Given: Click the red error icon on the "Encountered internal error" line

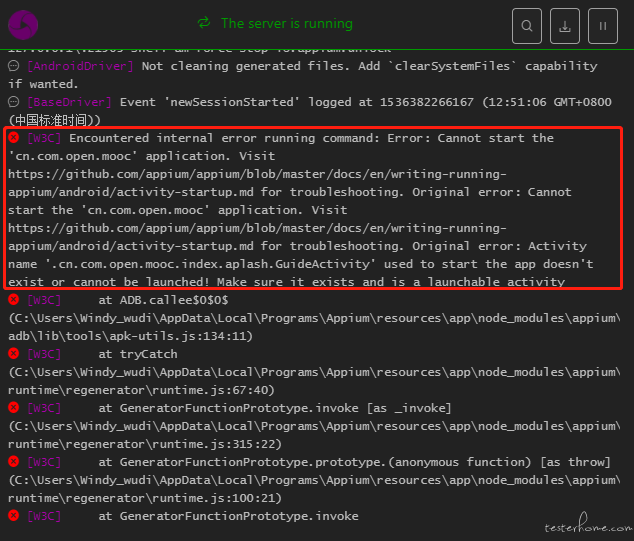Looking at the screenshot, I should pyautogui.click(x=14, y=138).
